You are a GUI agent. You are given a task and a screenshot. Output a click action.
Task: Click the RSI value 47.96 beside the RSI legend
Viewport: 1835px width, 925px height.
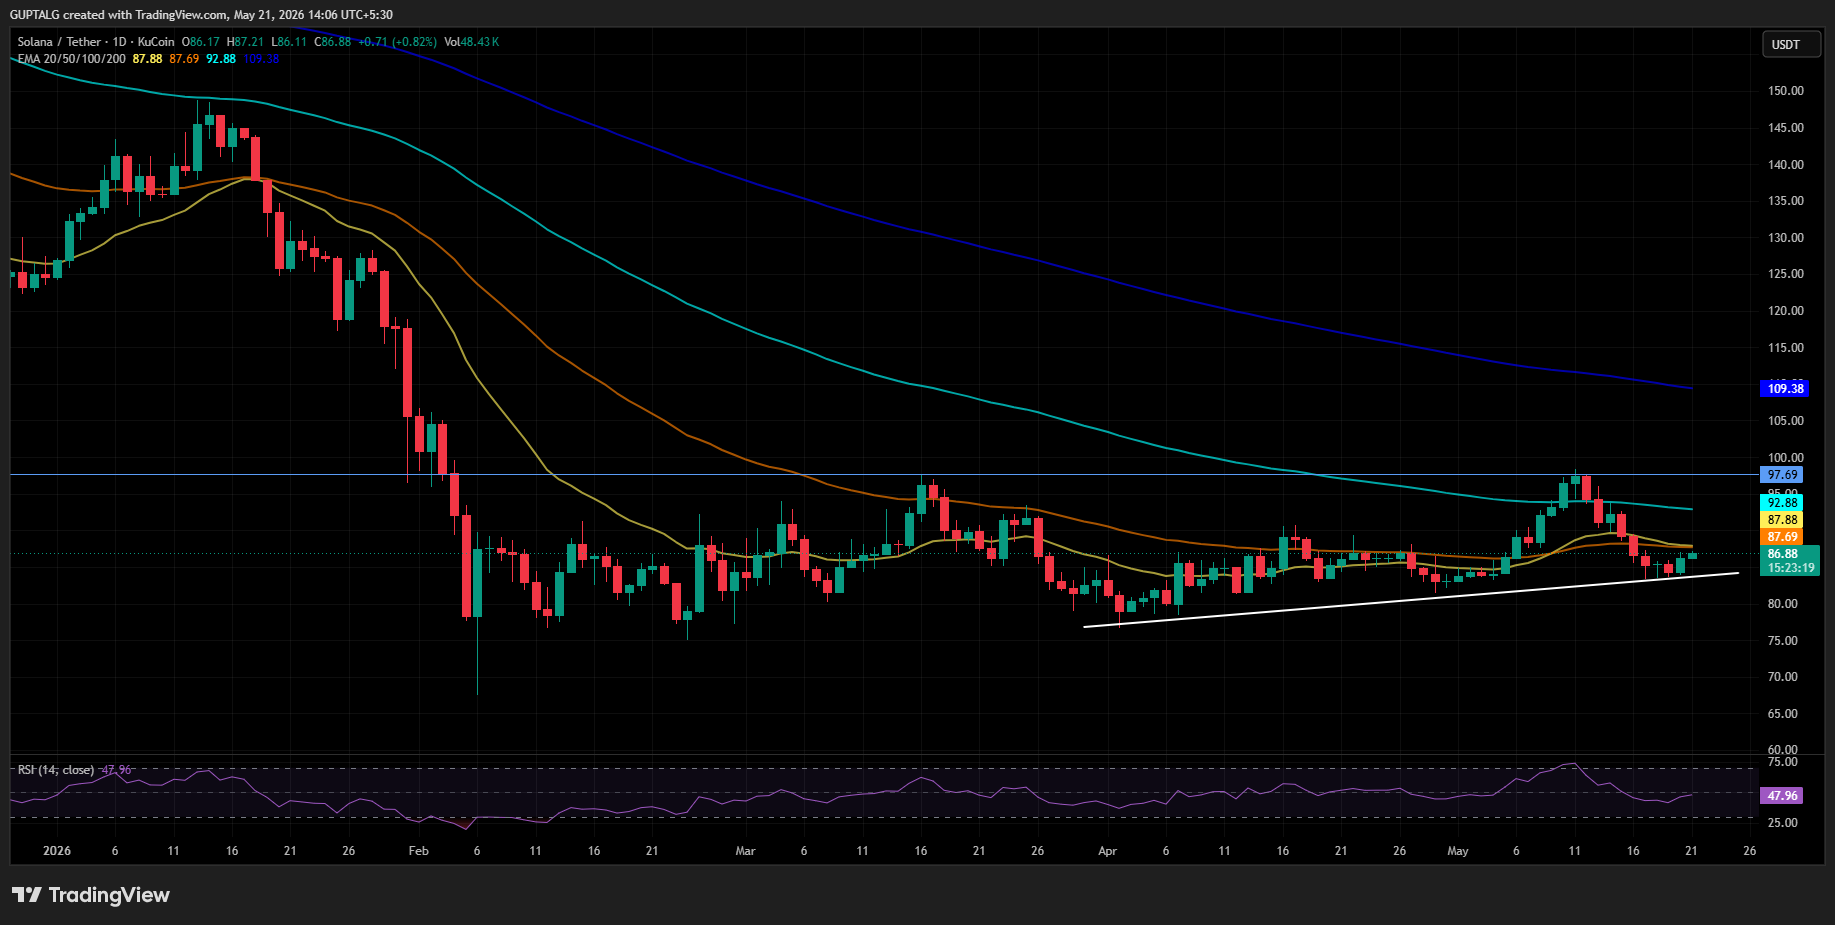point(116,770)
